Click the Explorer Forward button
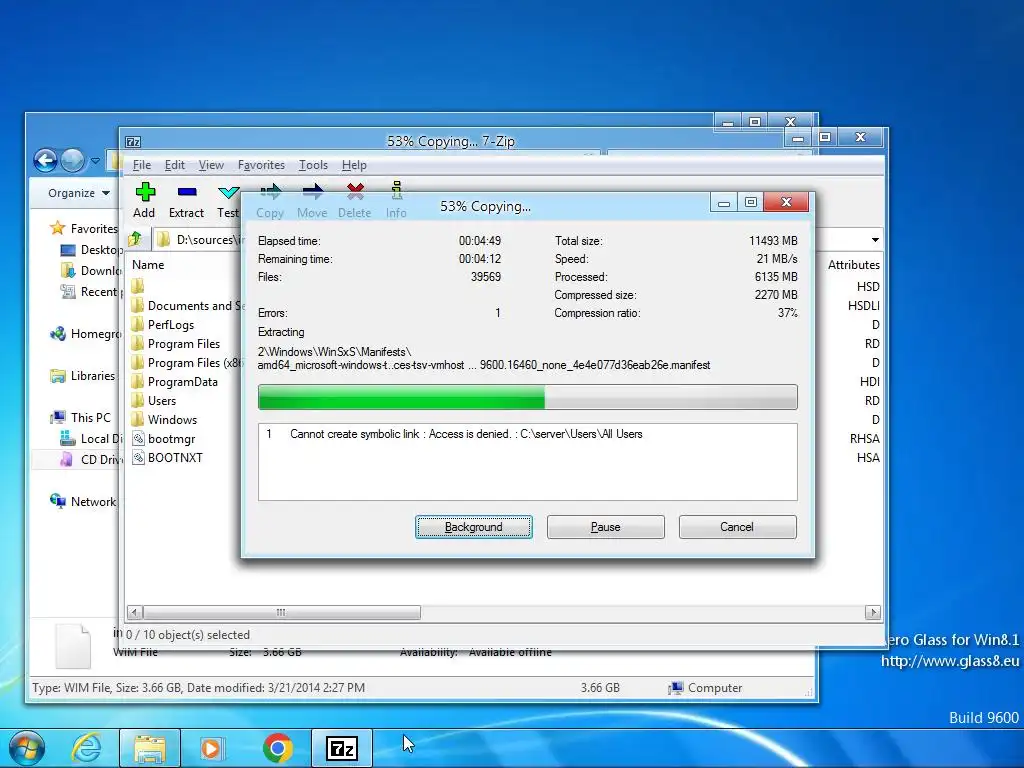This screenshot has width=1024, height=768. 72,161
